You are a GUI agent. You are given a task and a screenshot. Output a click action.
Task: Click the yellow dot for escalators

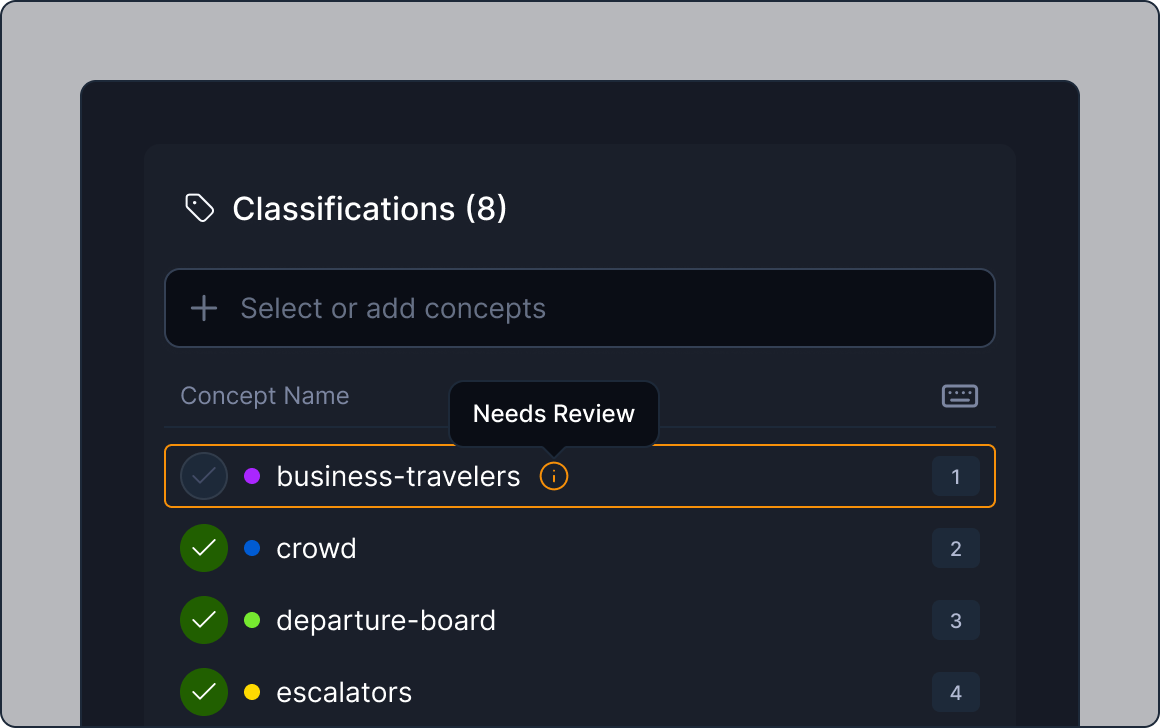coord(252,692)
